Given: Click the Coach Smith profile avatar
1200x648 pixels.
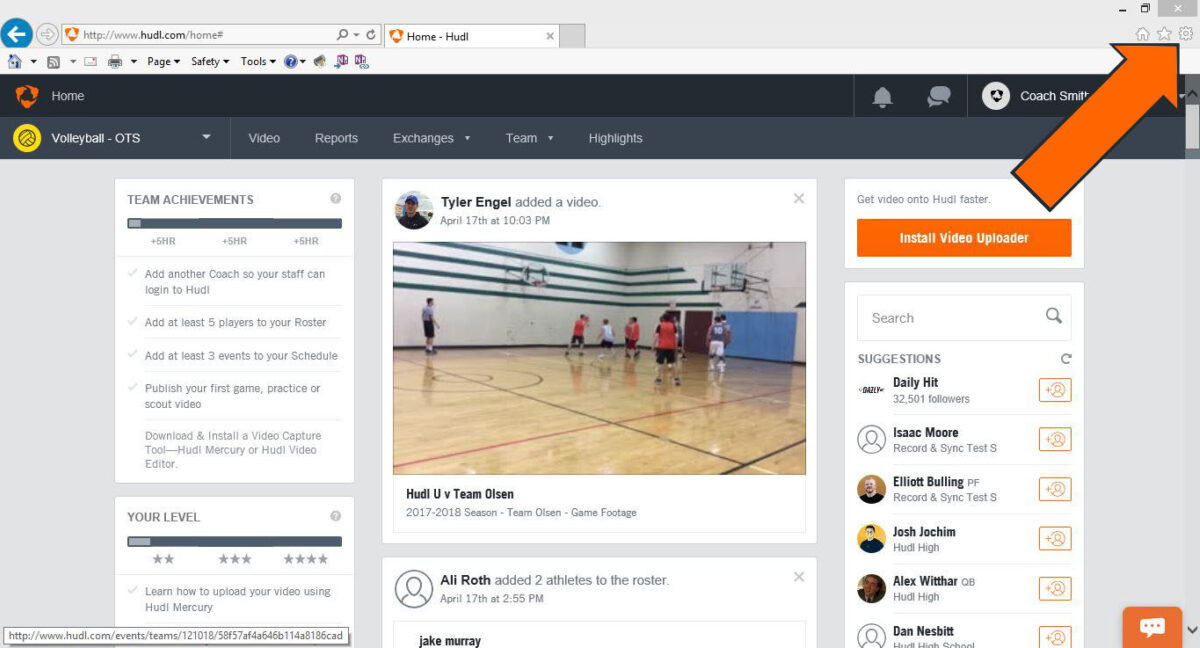Looking at the screenshot, I should 995,96.
